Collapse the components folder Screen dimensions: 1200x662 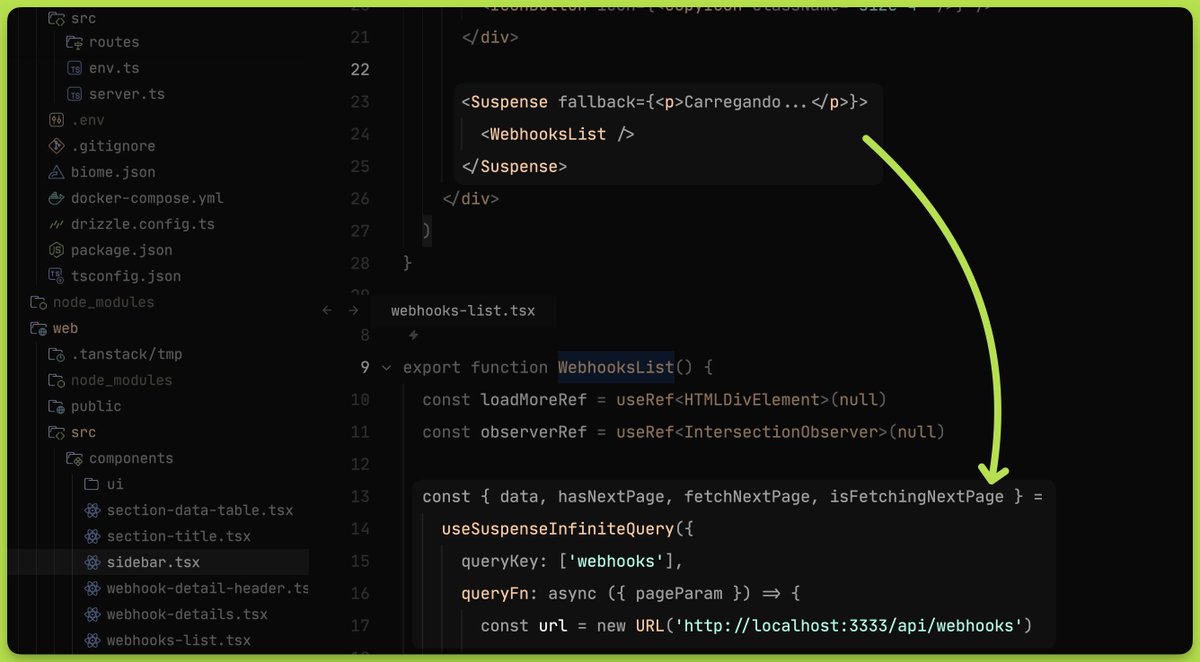[x=131, y=458]
